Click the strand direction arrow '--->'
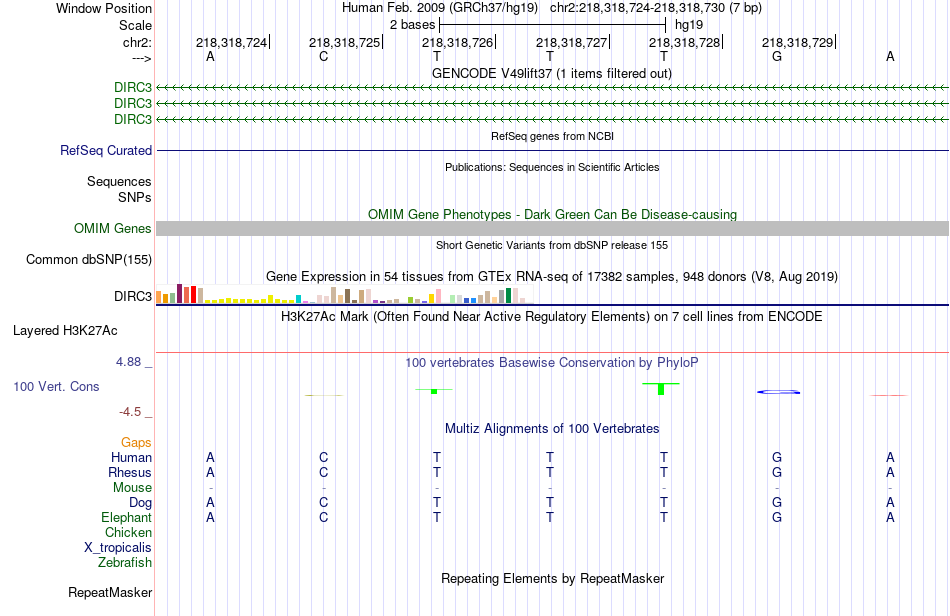 click(141, 58)
